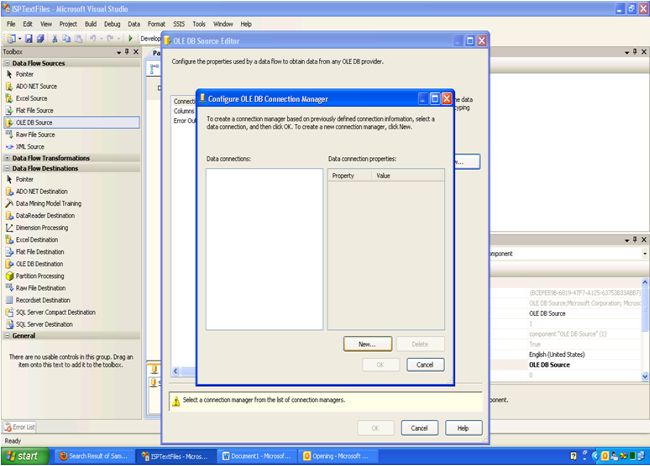The image size is (650, 466).
Task: Cancel the OLE DB Source Editor
Action: [x=419, y=428]
